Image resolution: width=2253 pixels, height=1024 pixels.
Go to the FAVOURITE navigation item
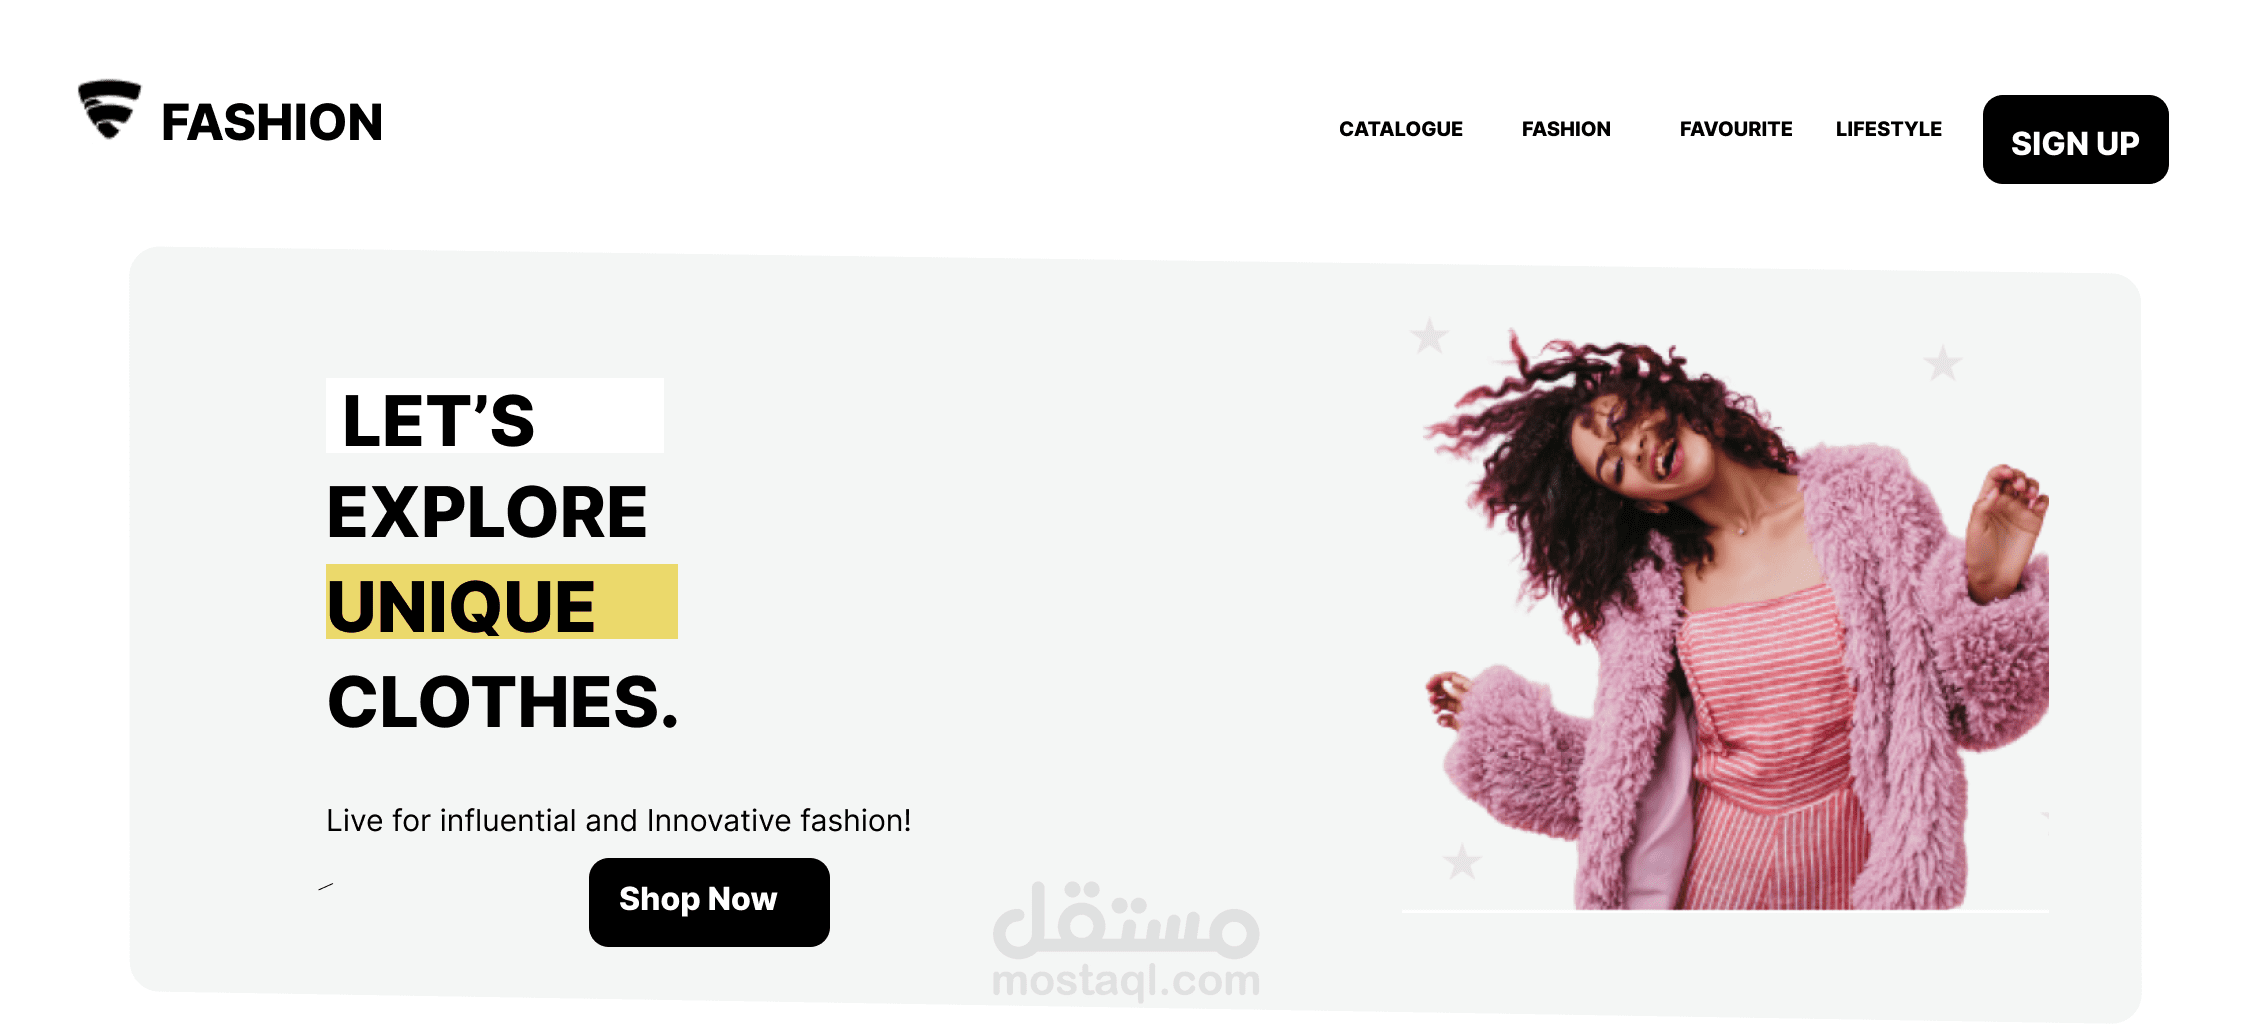(x=1736, y=129)
